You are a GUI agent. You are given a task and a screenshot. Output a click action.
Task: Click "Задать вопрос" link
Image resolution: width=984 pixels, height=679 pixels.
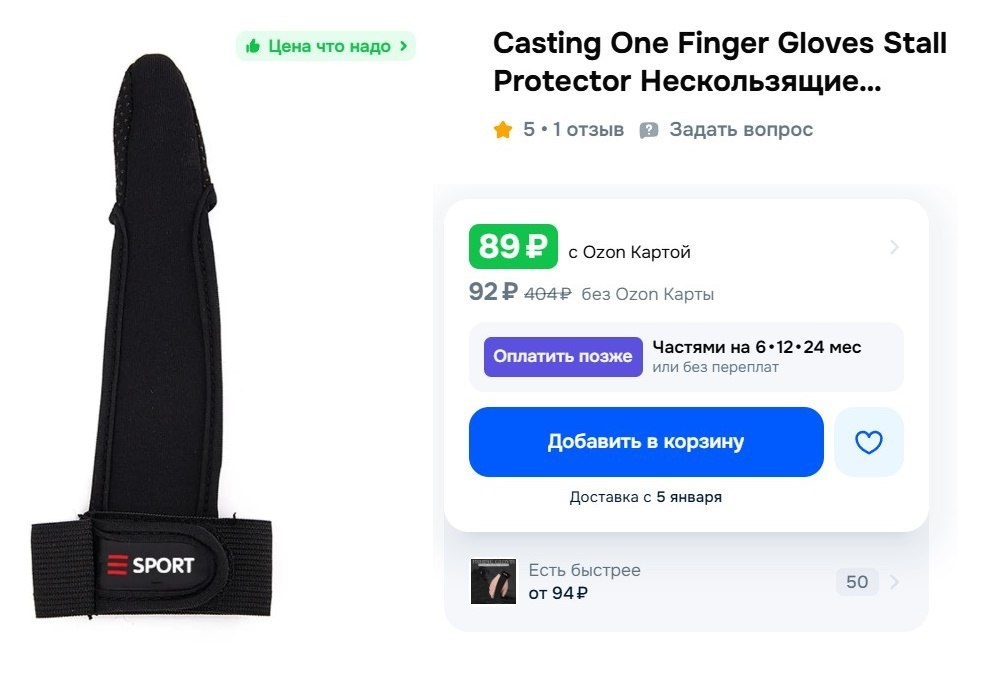coord(741,130)
